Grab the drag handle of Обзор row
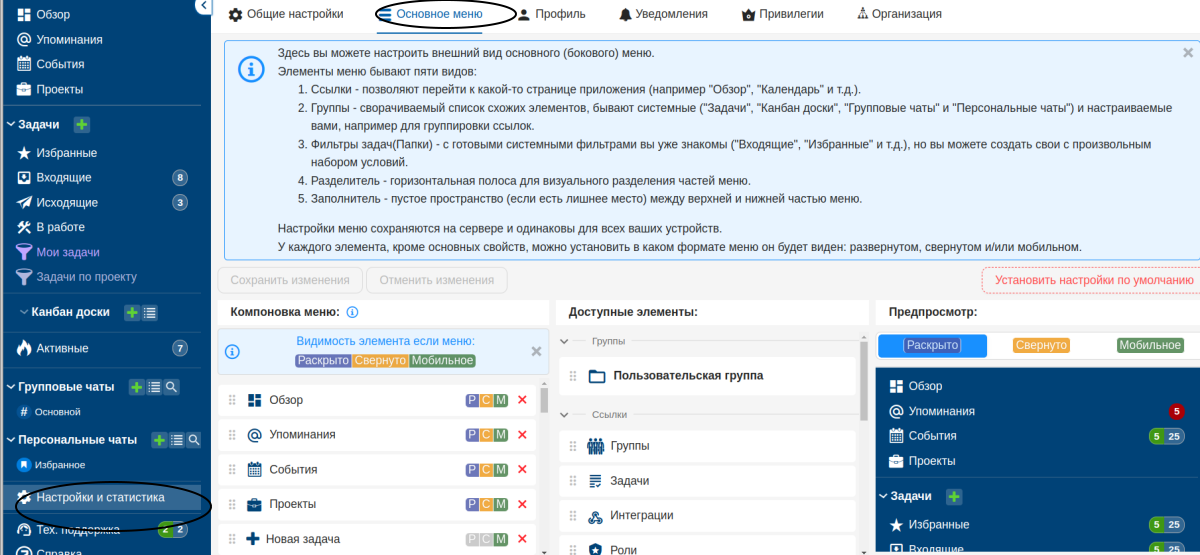The image size is (1200, 555). click(x=232, y=400)
